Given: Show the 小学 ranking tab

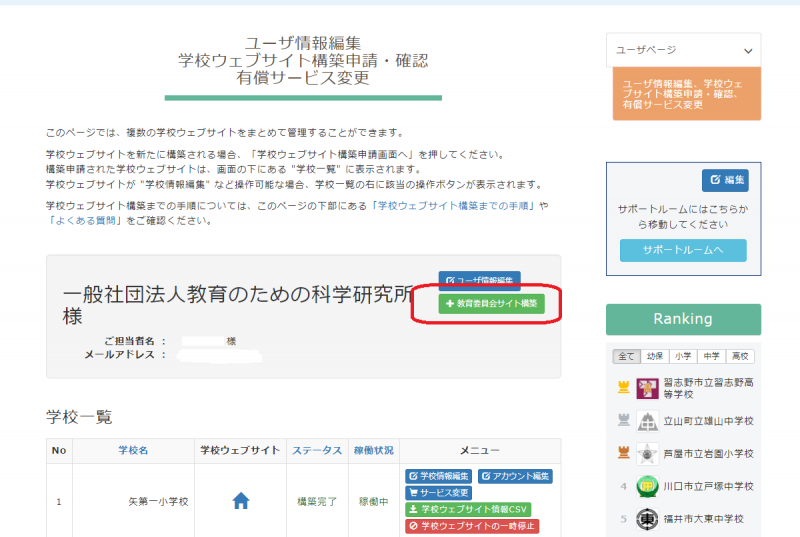Looking at the screenshot, I should point(682,356).
